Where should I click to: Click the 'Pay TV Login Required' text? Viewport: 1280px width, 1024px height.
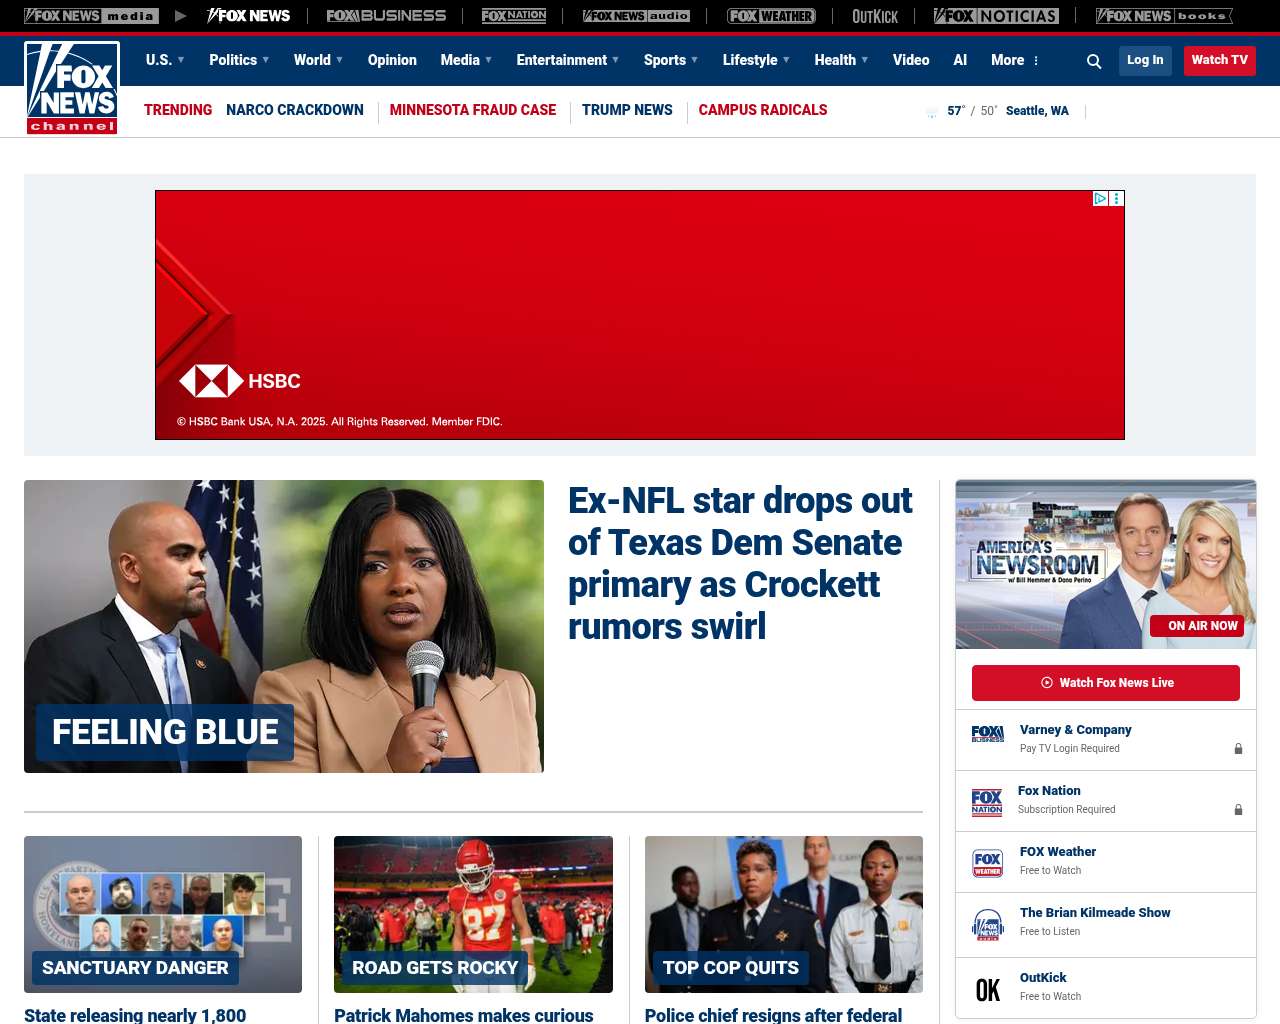[x=1070, y=749]
